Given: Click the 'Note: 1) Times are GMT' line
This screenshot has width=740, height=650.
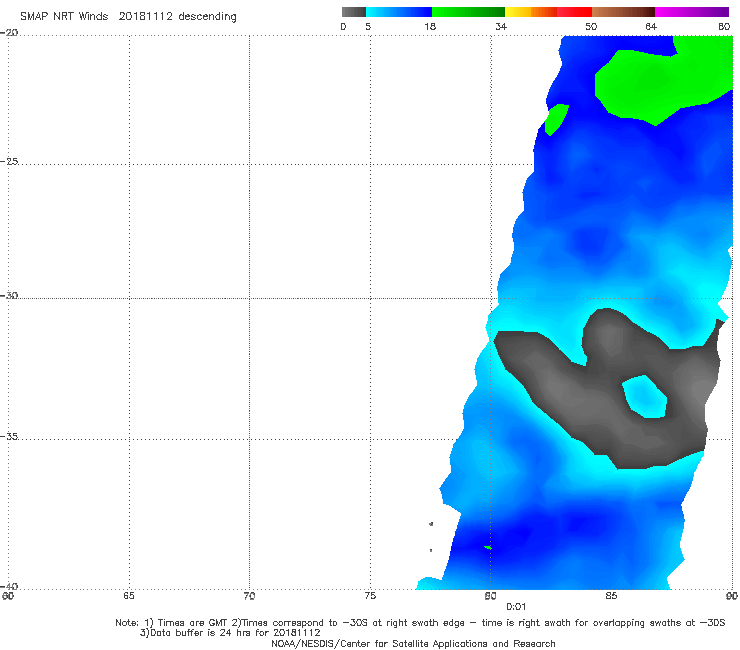Looking at the screenshot, I should pos(420,623).
